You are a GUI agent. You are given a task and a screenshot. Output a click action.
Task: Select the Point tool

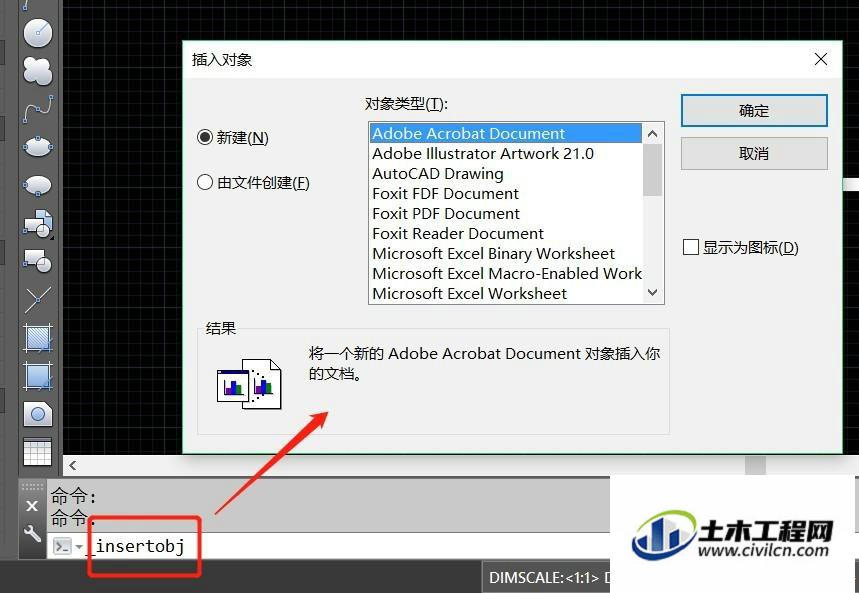[38, 299]
